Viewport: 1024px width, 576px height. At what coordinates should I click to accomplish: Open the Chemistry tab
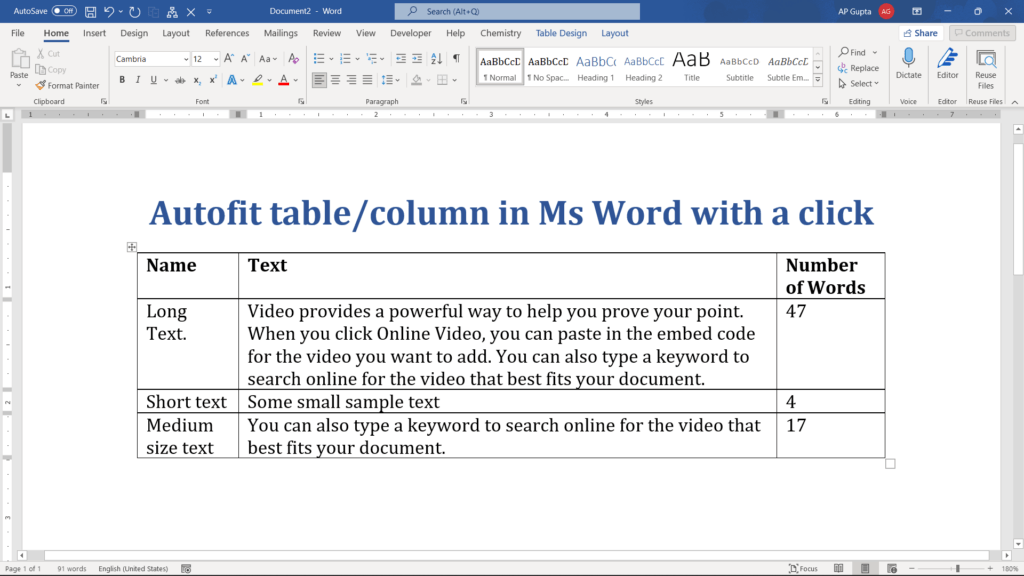coord(500,32)
